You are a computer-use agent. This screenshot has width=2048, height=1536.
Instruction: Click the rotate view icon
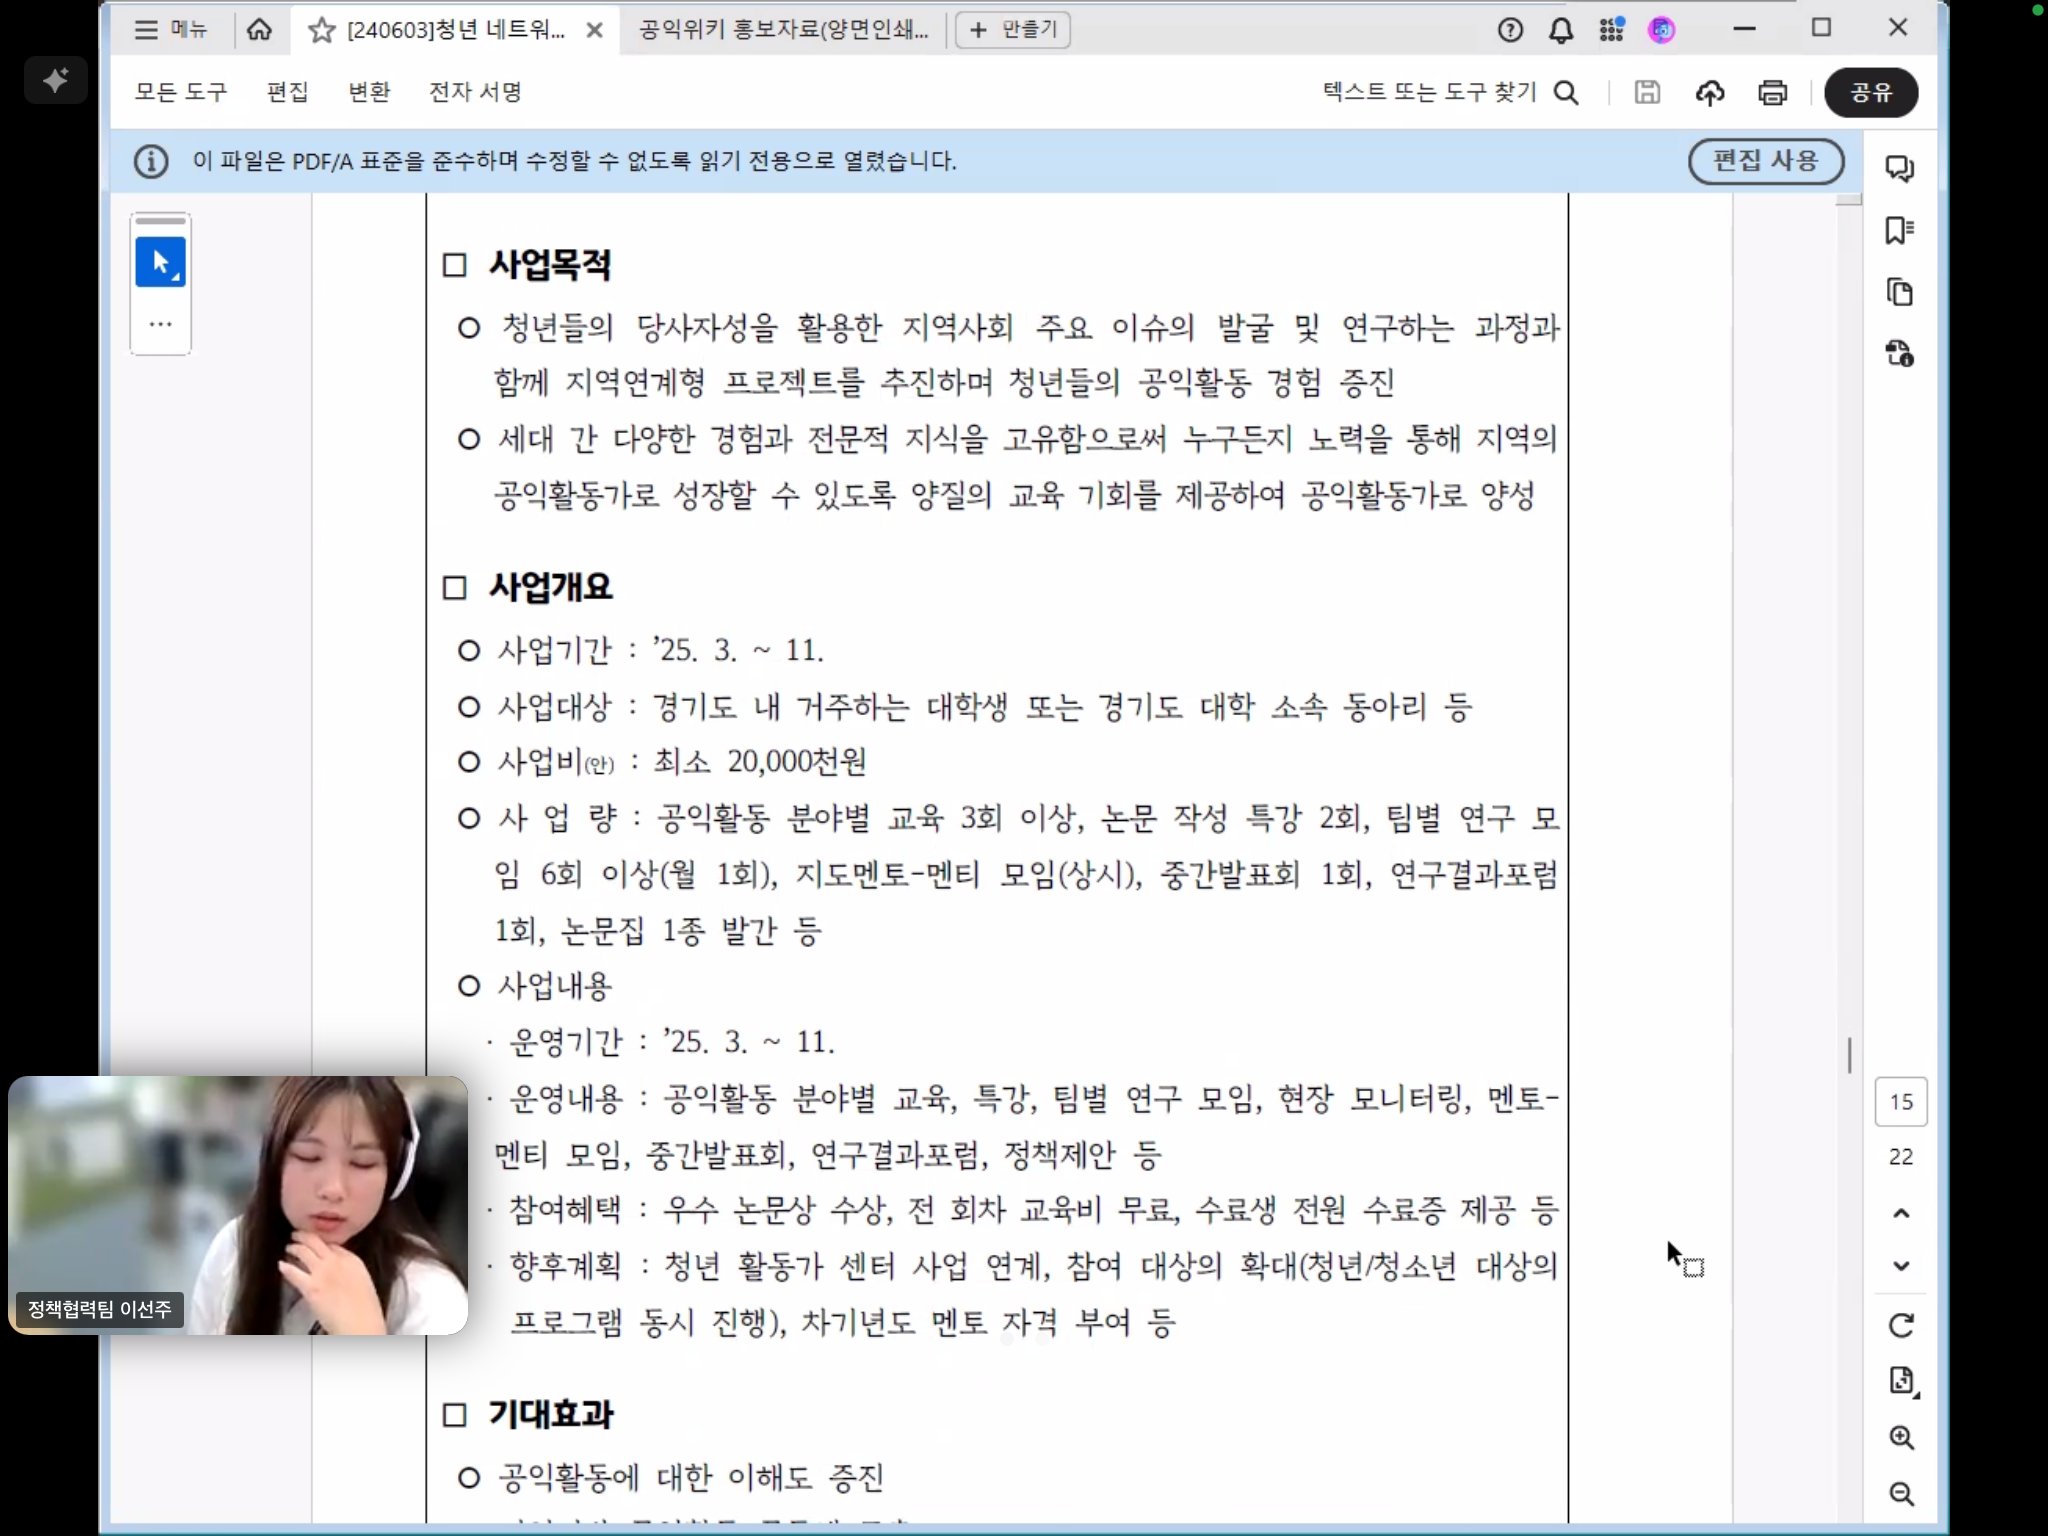click(1901, 1326)
